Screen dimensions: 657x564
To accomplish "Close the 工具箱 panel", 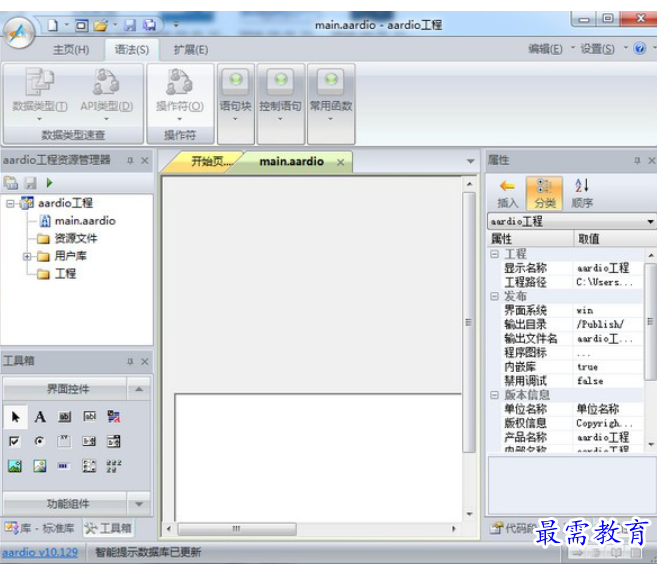I will tap(145, 361).
